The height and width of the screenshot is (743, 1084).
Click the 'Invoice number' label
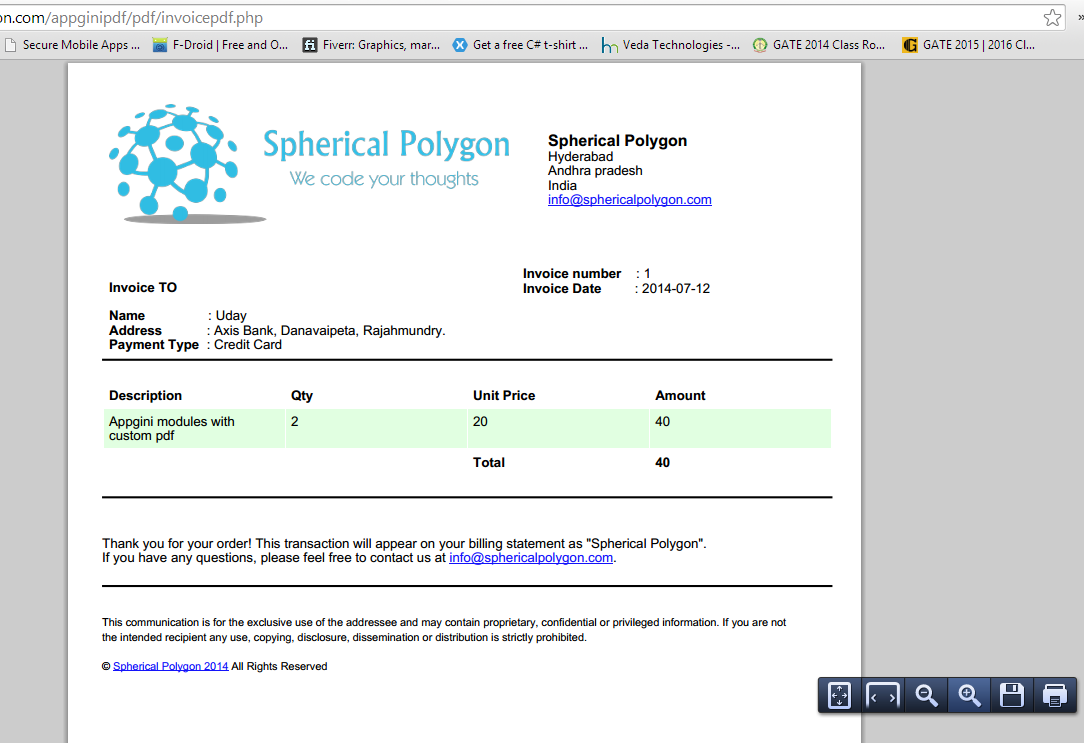(x=572, y=274)
